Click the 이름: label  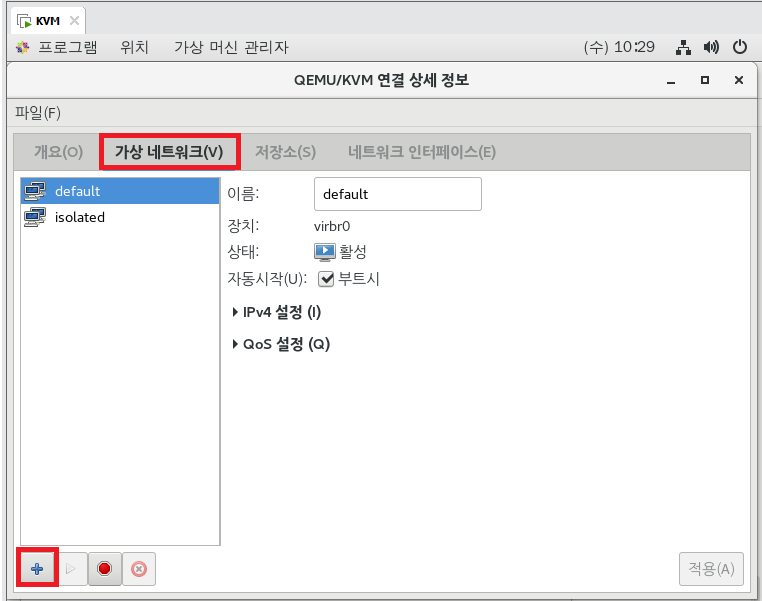click(x=243, y=194)
